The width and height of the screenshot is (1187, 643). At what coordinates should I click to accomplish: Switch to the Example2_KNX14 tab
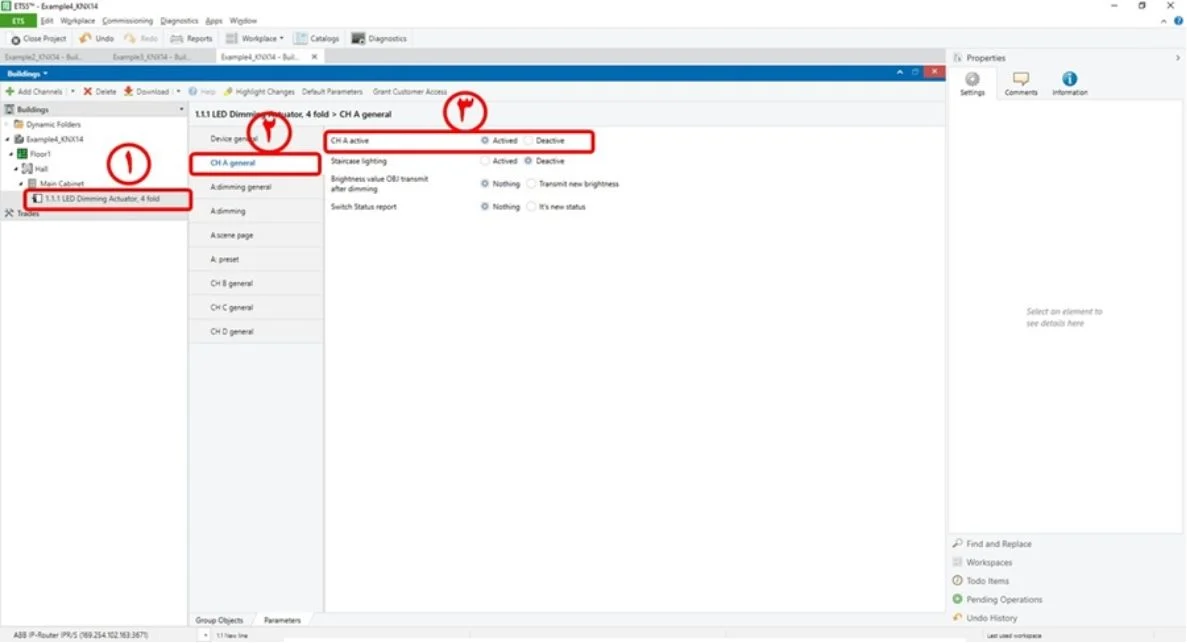43,57
